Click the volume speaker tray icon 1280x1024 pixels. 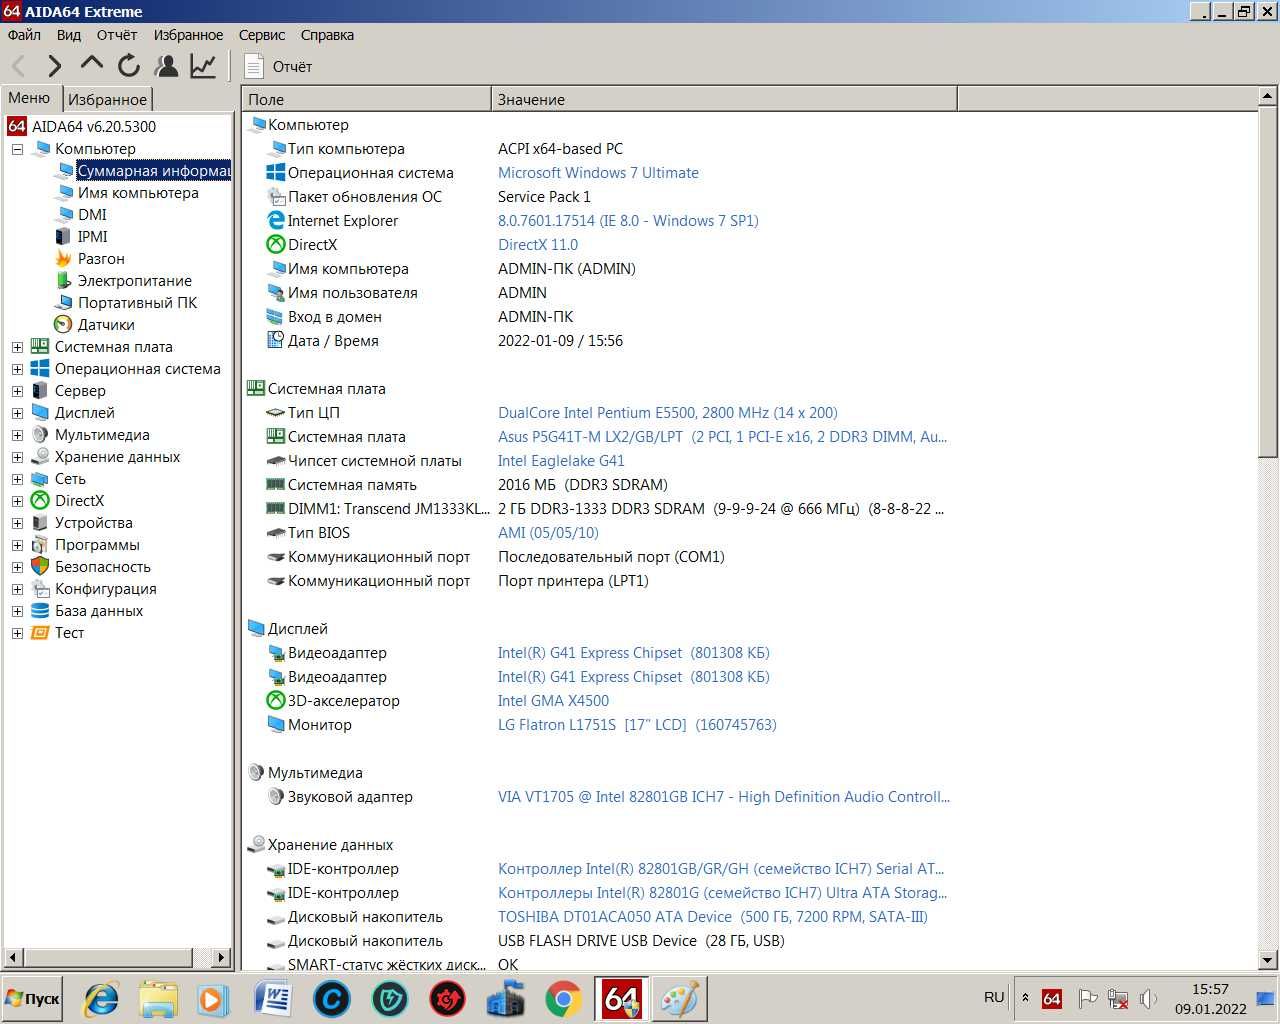click(x=1148, y=998)
